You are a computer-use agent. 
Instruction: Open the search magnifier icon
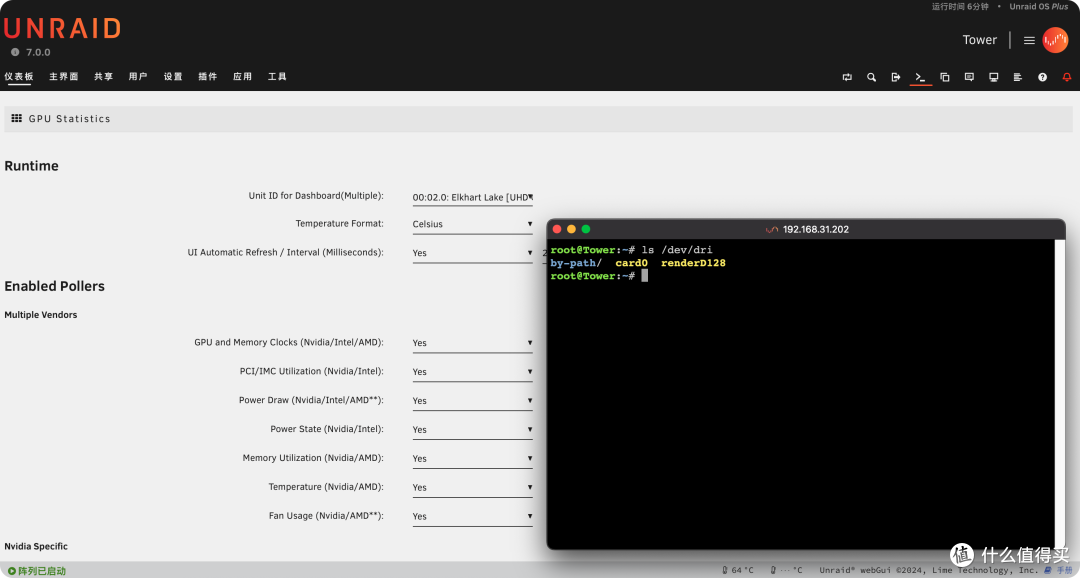871,77
